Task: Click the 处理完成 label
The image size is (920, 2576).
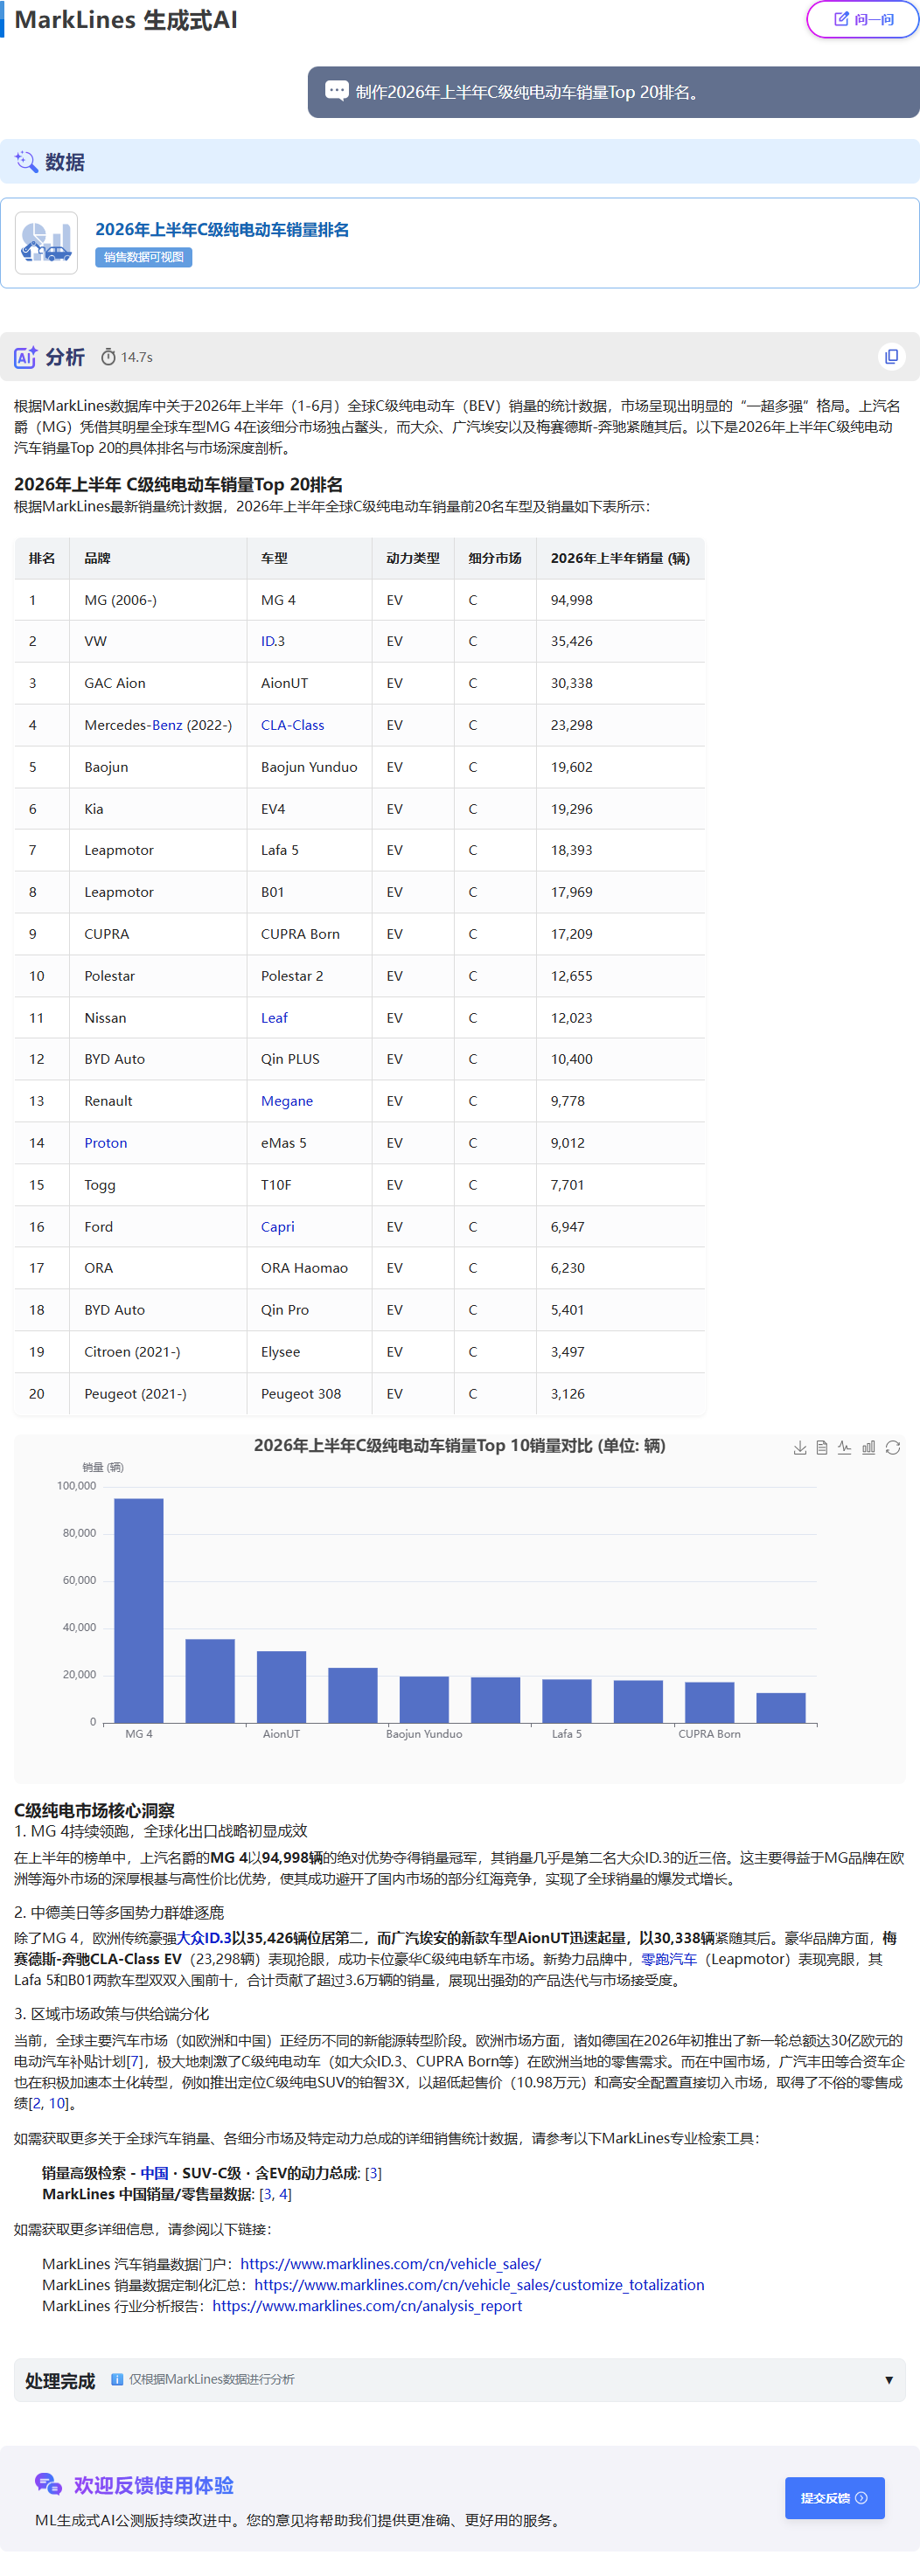Action: 60,2381
